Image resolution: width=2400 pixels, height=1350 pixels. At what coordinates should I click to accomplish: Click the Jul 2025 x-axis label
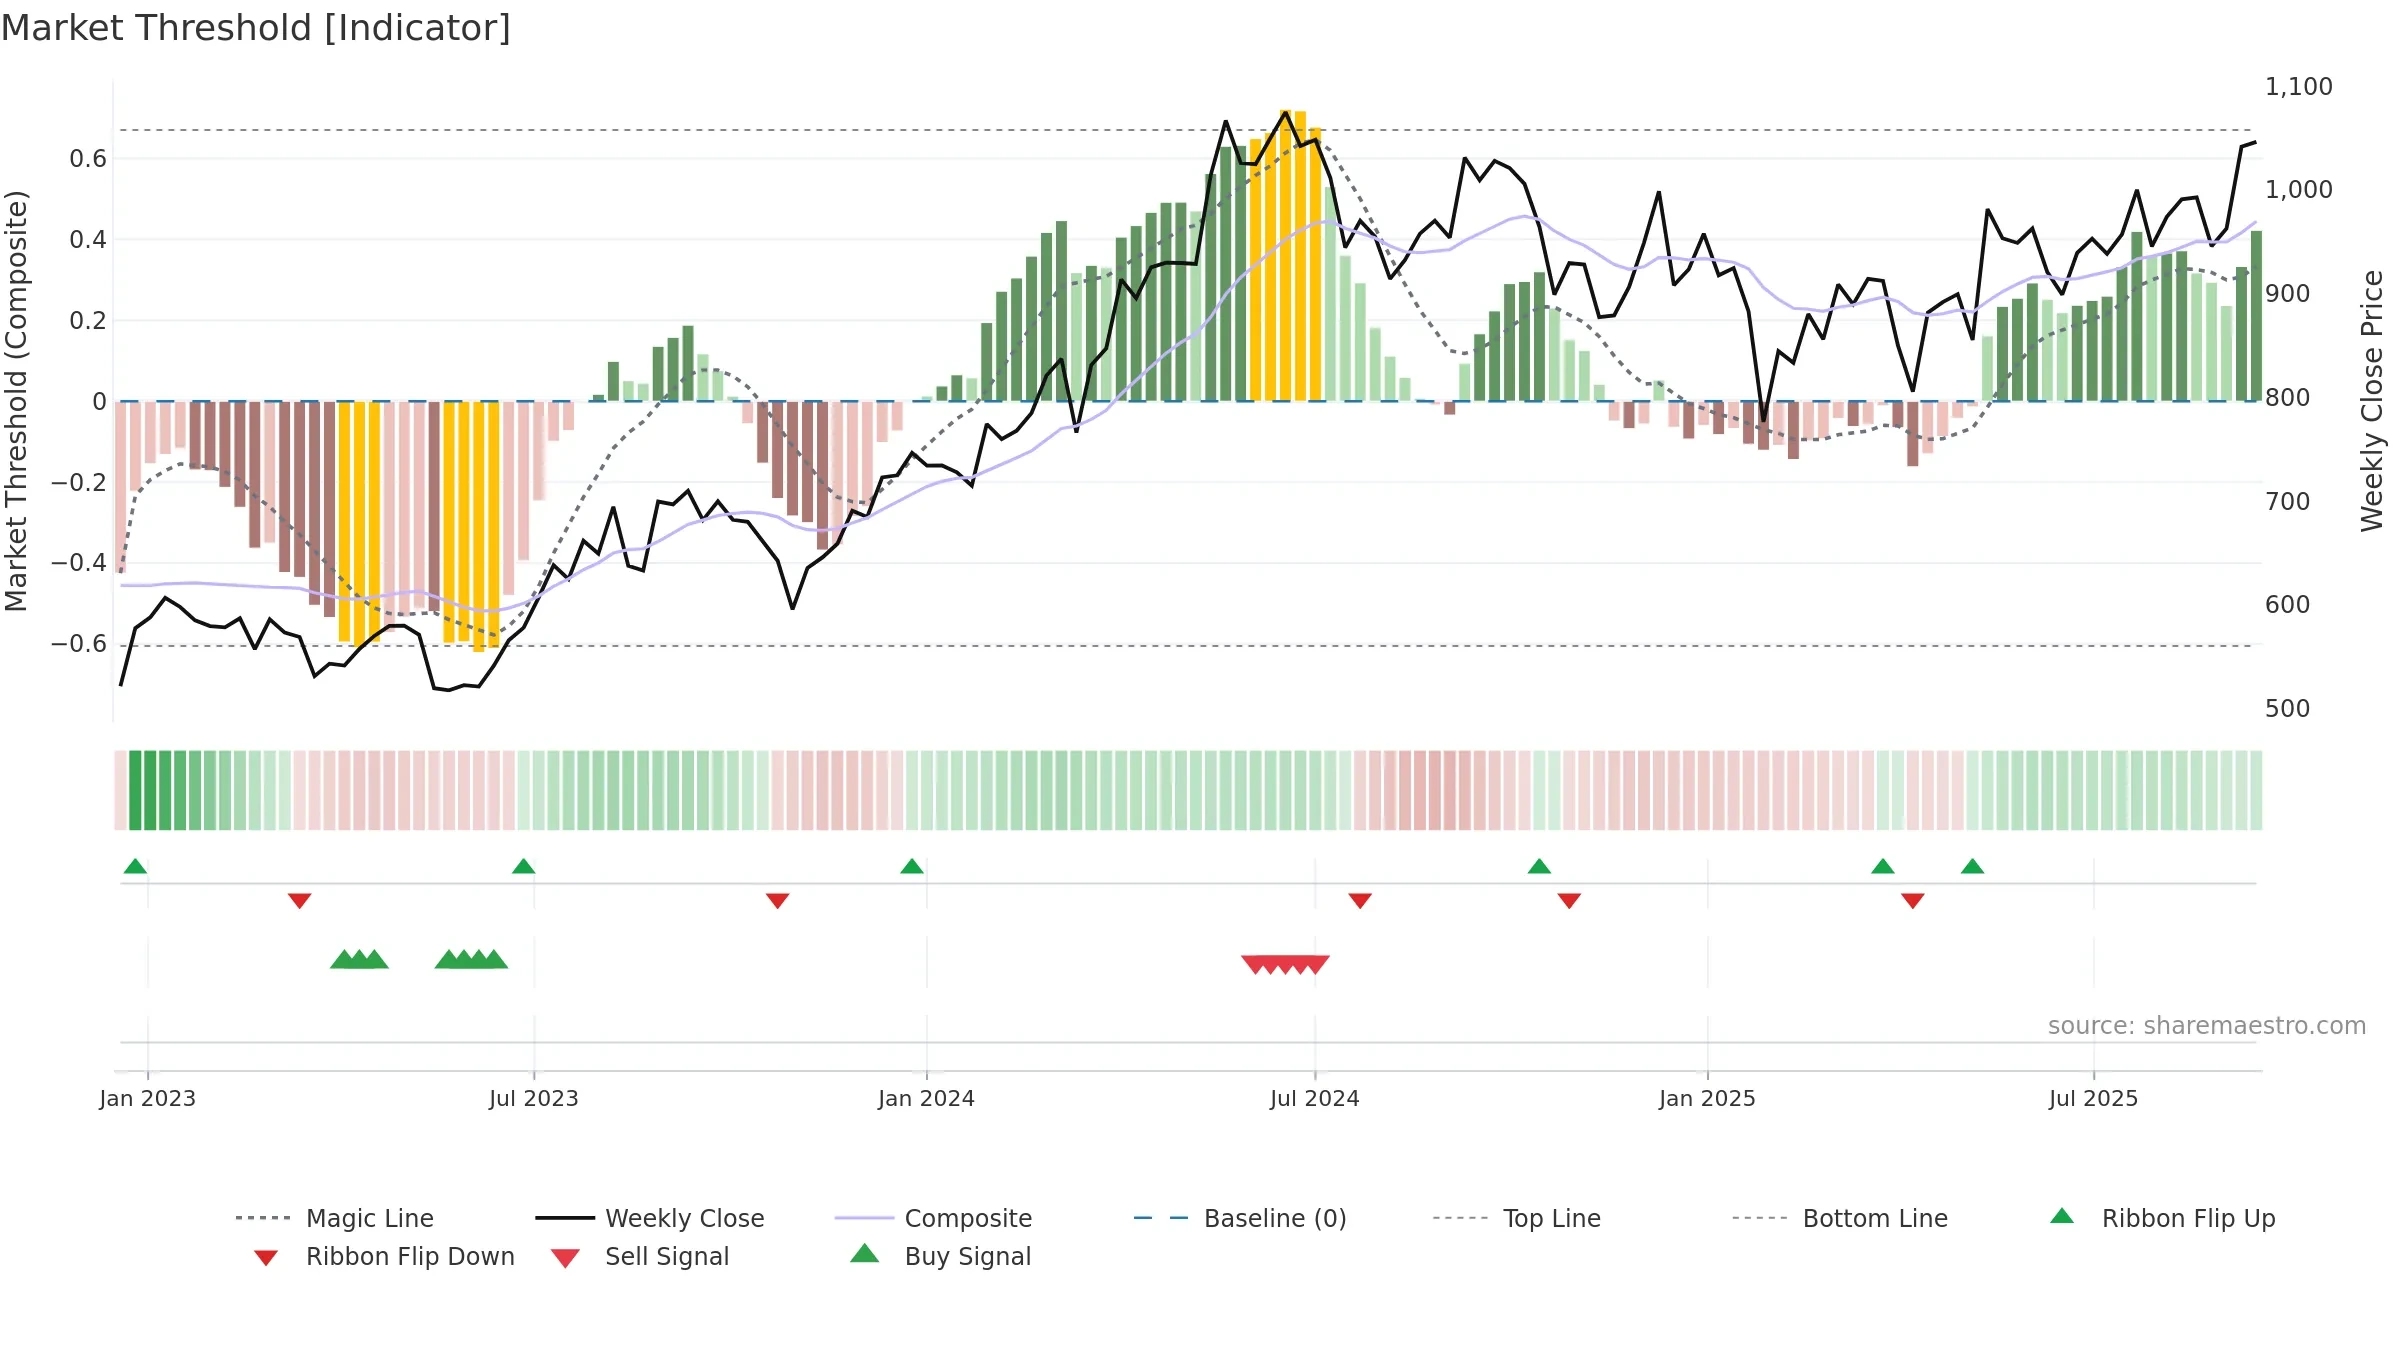point(2093,1098)
